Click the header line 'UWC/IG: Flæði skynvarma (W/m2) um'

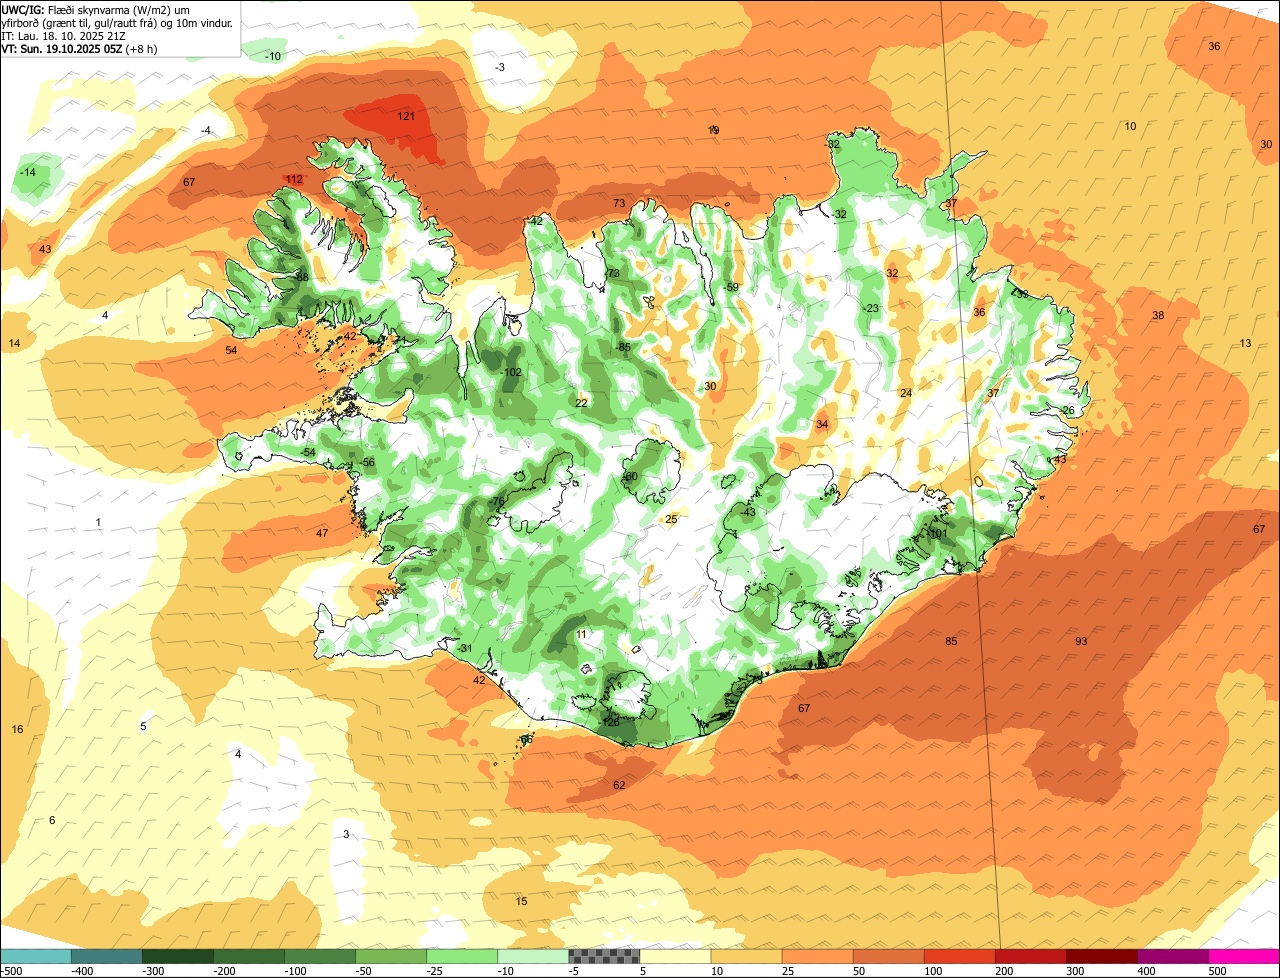[x=96, y=9]
